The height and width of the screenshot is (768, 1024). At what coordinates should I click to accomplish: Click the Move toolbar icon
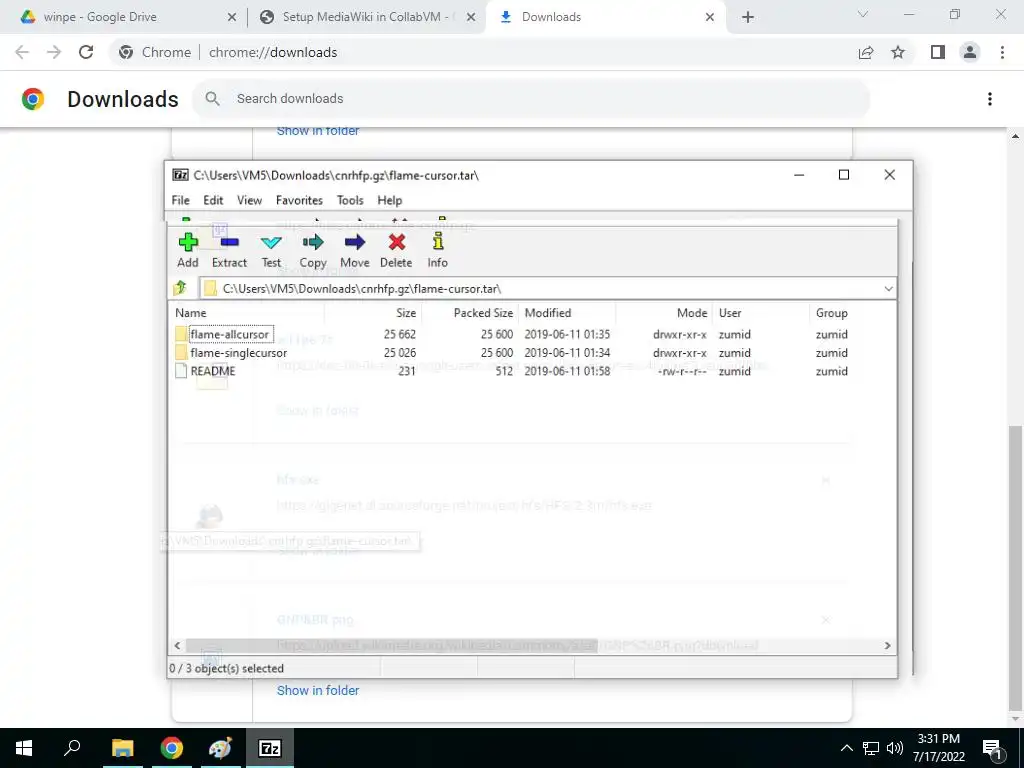[355, 250]
